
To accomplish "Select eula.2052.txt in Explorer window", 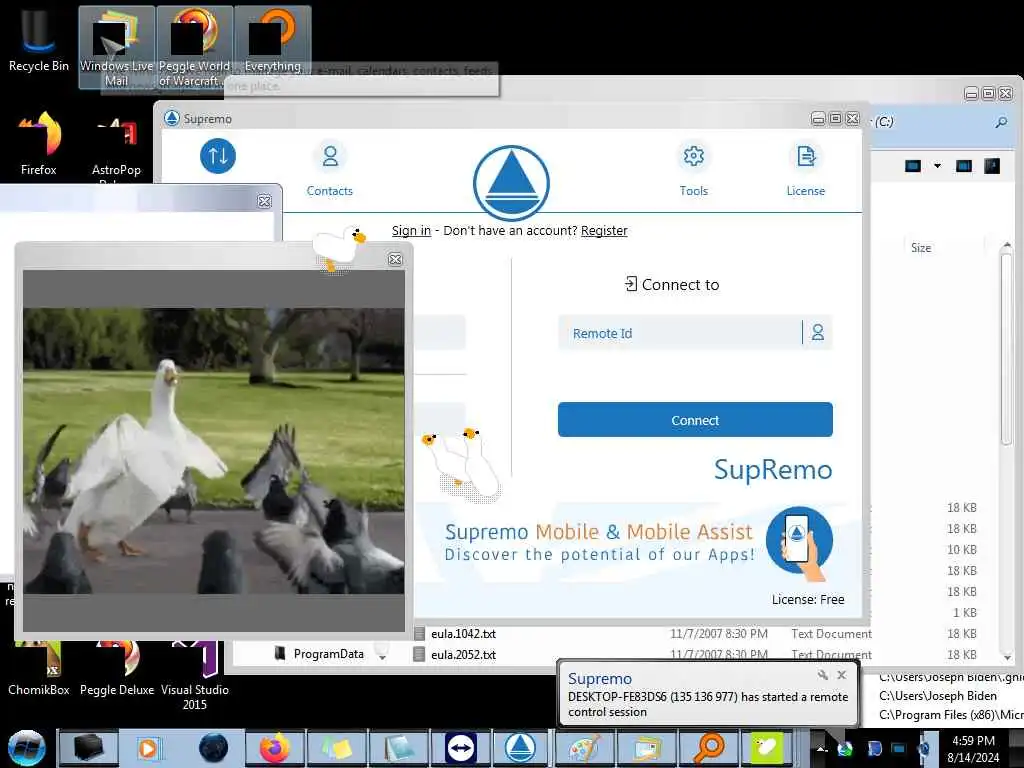I will point(463,654).
